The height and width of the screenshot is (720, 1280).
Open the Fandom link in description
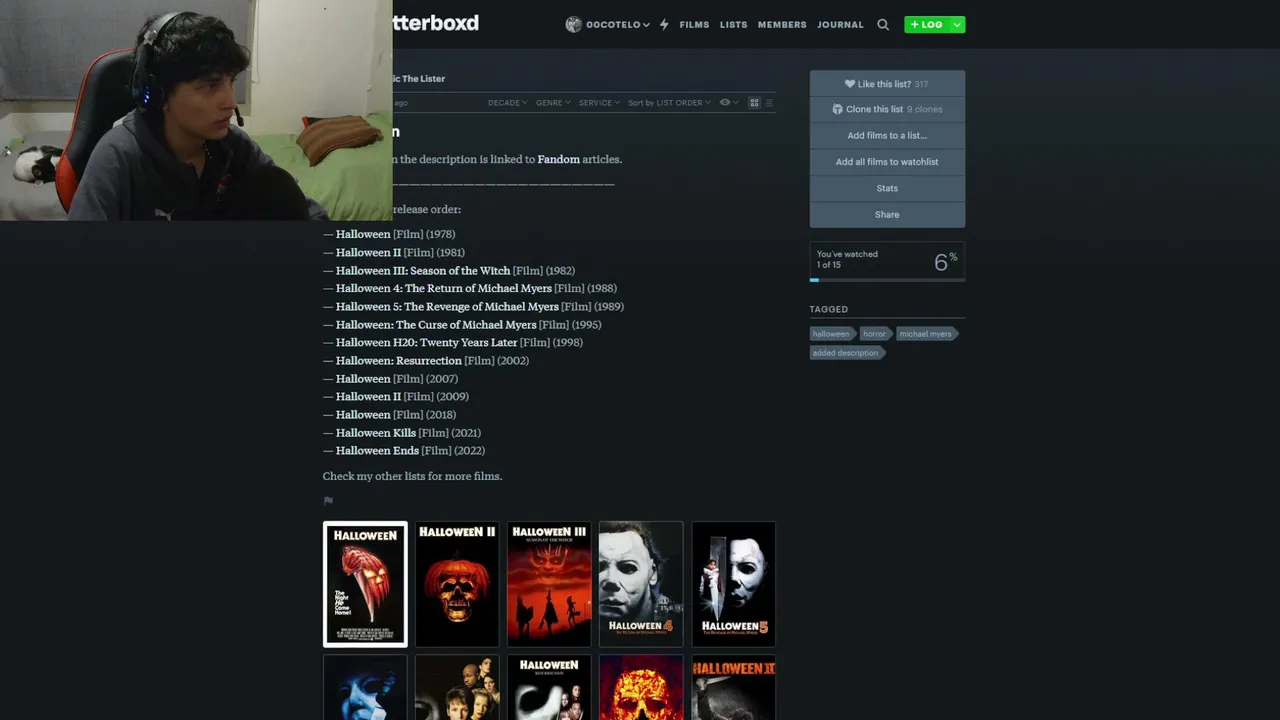point(558,159)
